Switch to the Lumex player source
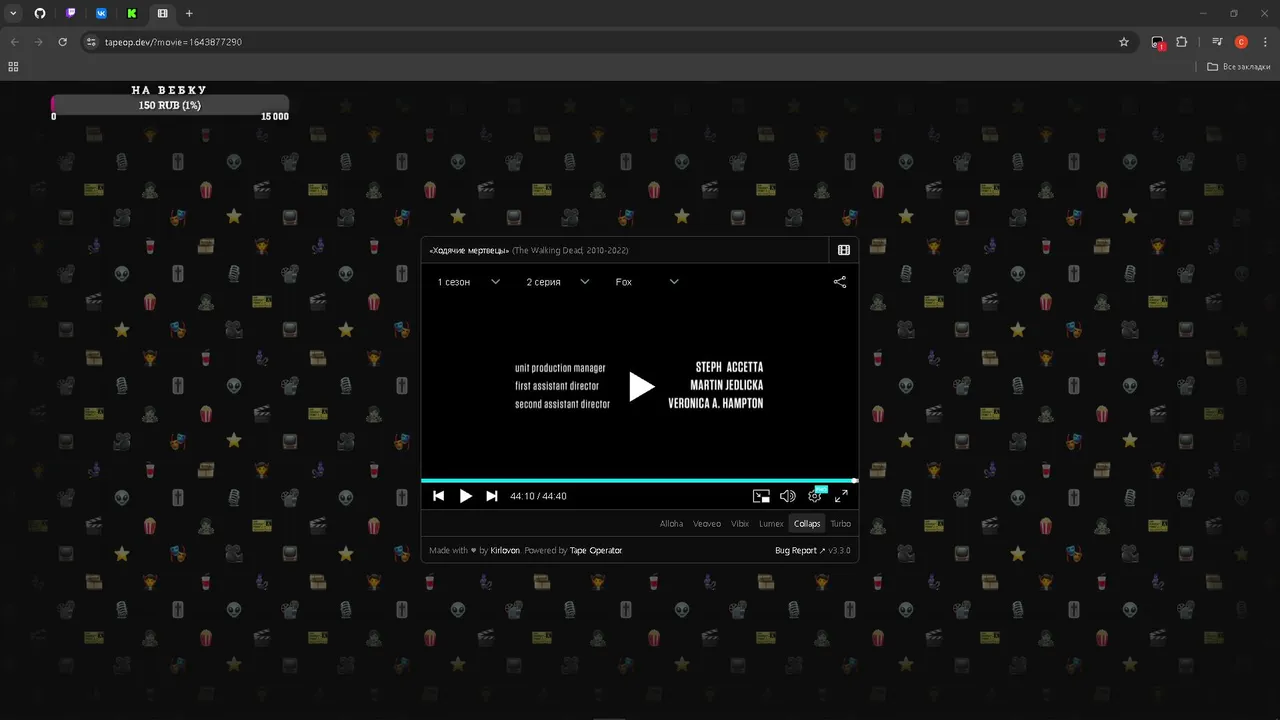The image size is (1280, 720). tap(771, 524)
